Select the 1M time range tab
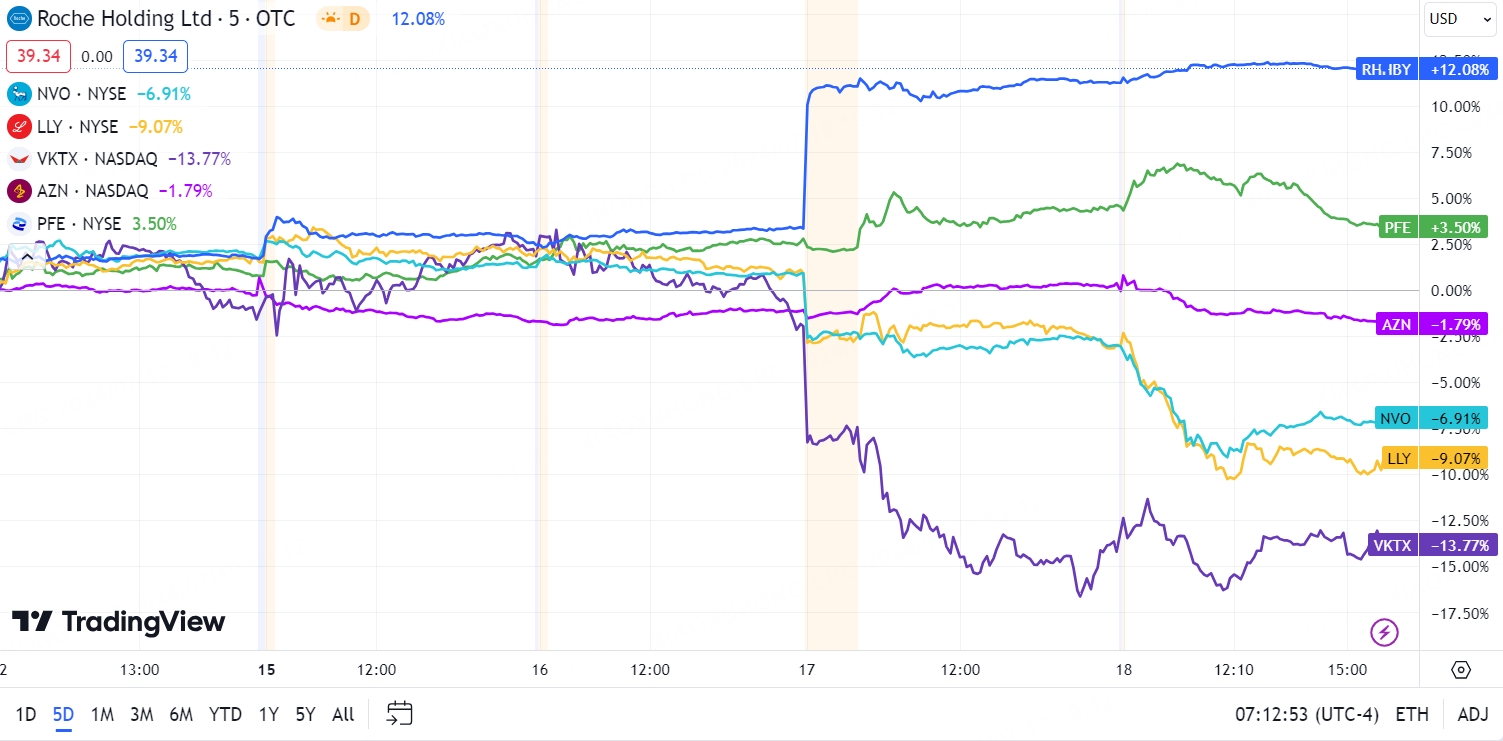 point(102,714)
